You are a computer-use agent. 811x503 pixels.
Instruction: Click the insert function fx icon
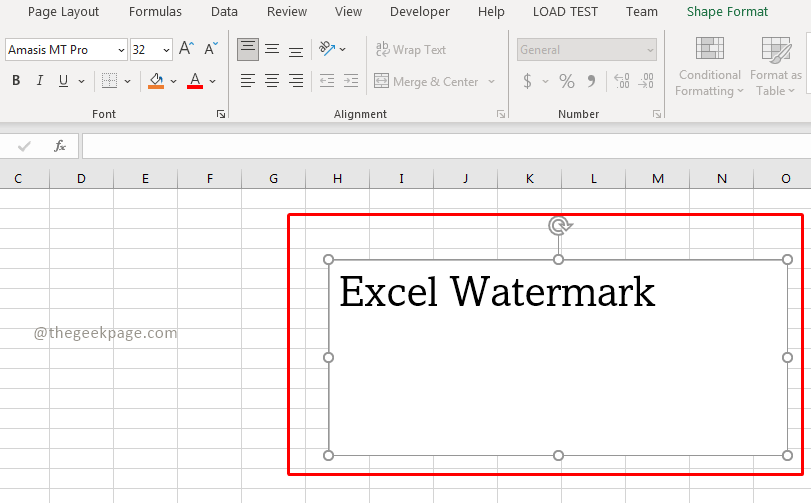[60, 146]
